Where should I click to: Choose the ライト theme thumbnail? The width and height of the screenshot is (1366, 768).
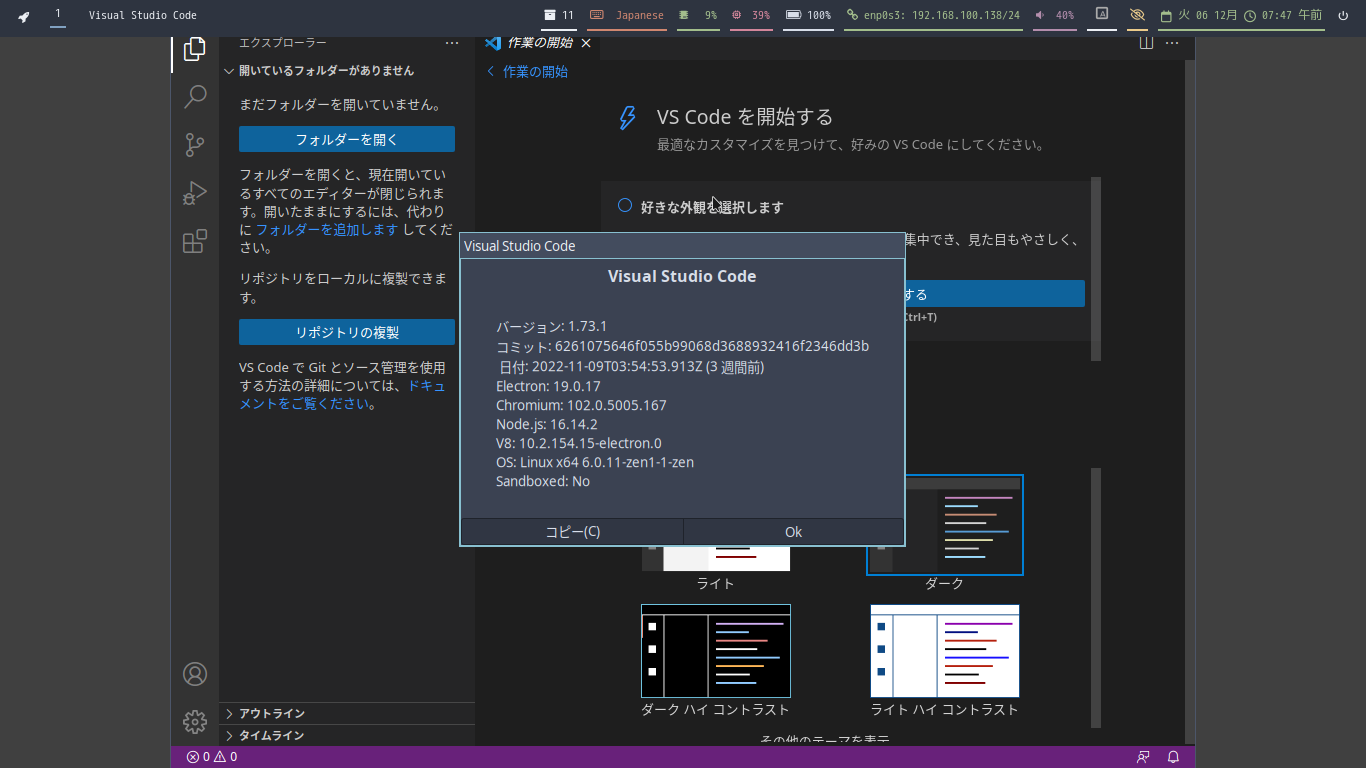coord(716,558)
